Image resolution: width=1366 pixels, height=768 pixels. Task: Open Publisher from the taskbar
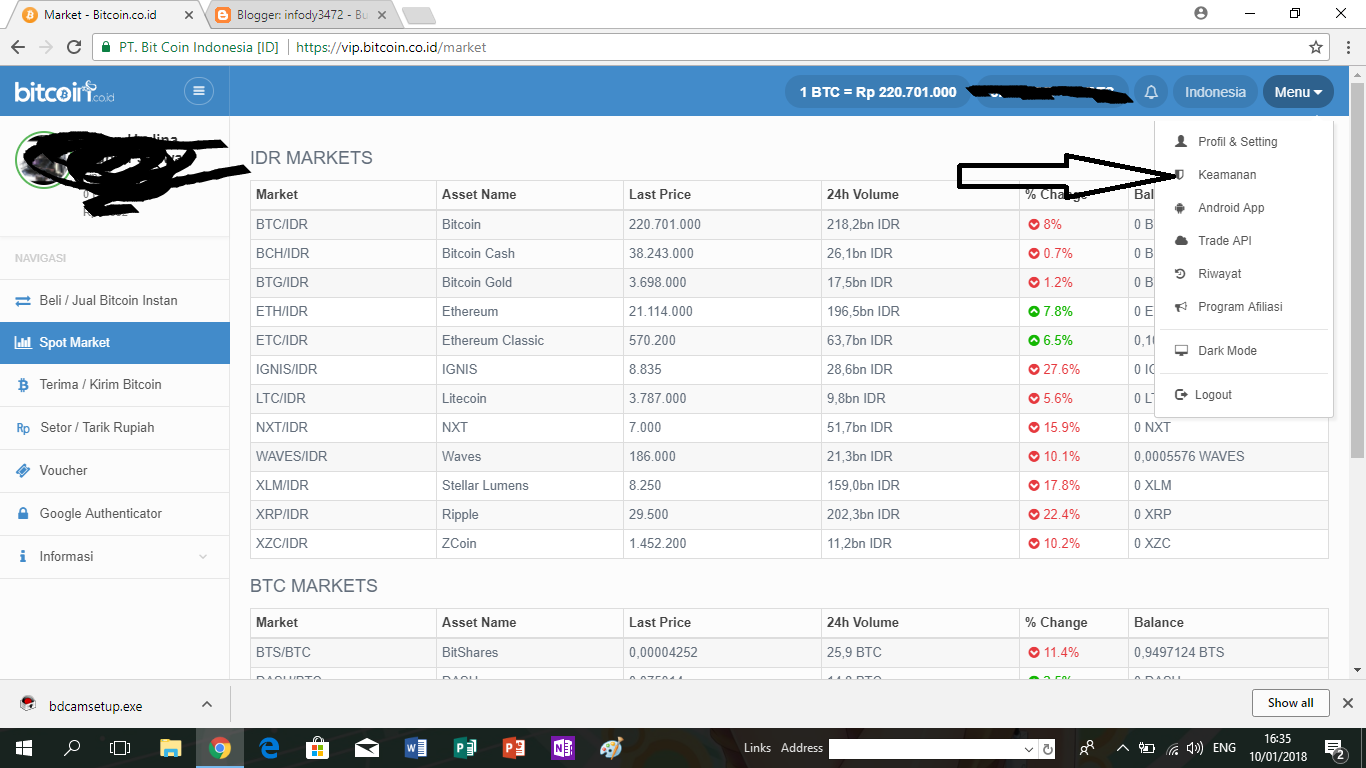(x=465, y=748)
